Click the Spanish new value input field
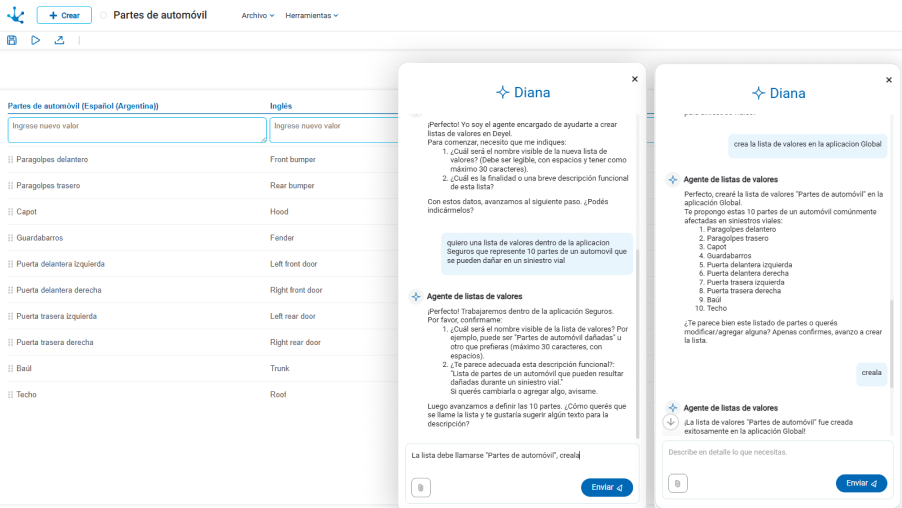Viewport: 902px width, 508px height. tap(137, 130)
